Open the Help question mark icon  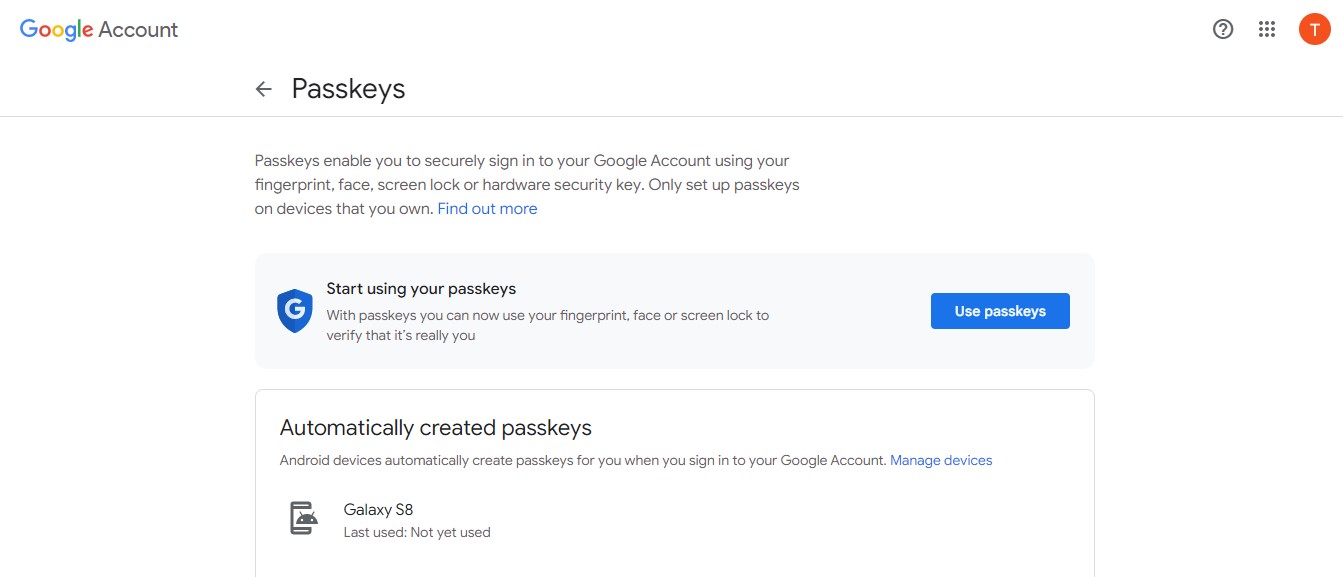1223,29
